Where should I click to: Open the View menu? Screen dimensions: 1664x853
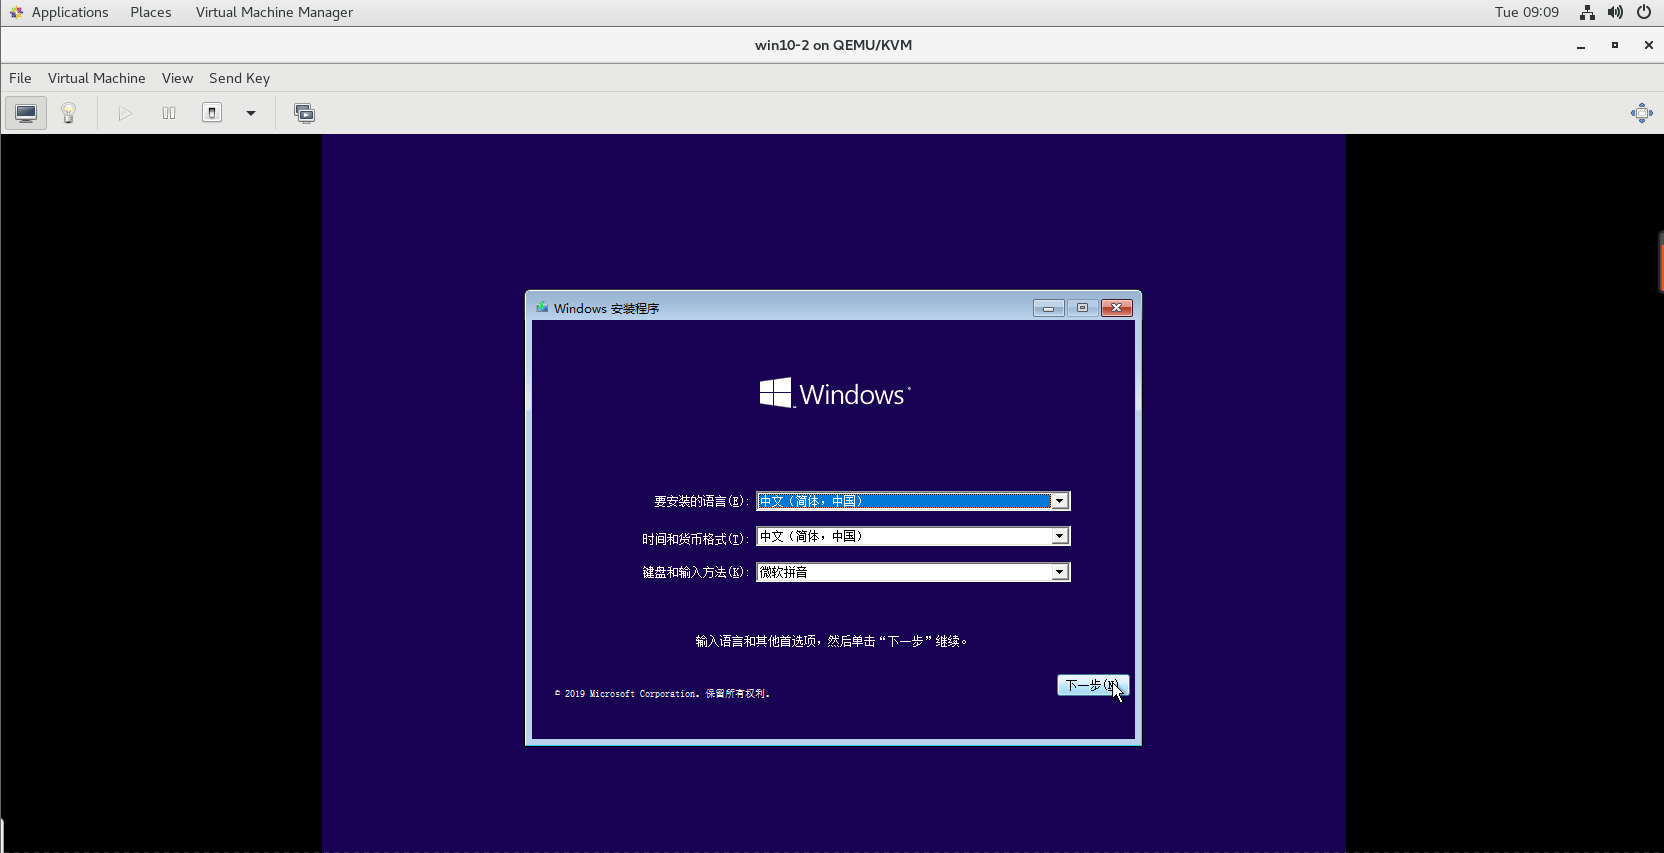coord(177,78)
